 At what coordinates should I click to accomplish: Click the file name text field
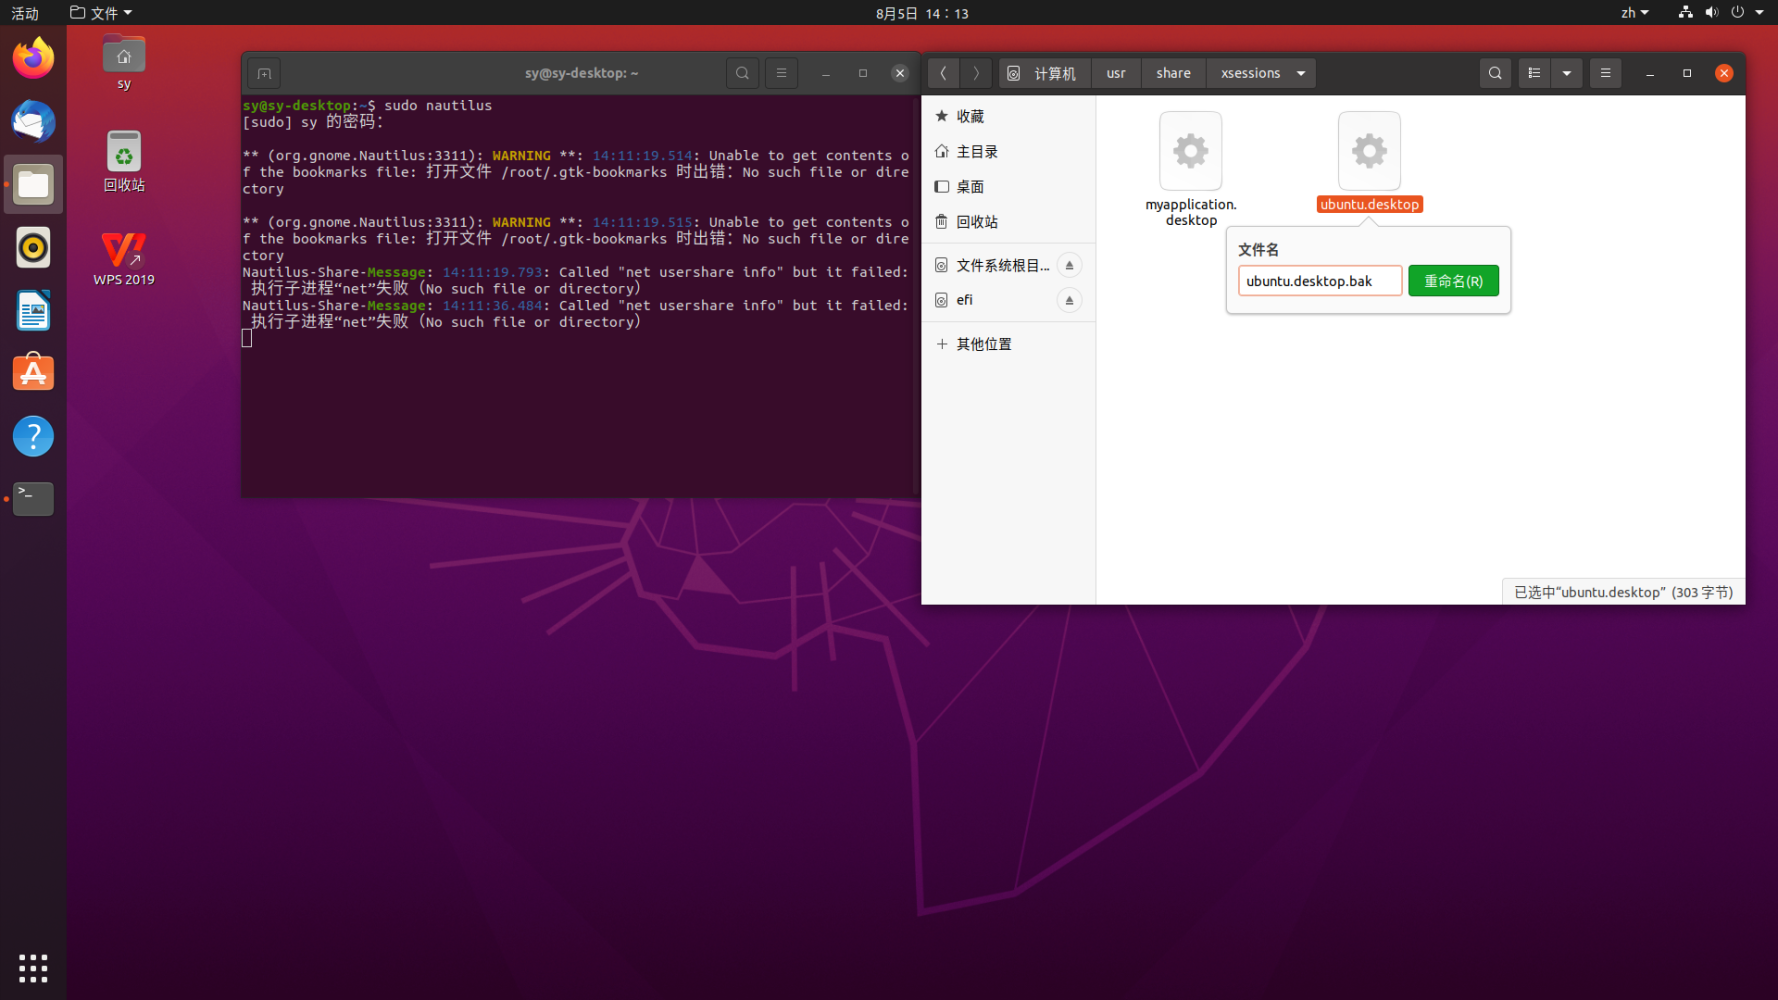[1319, 281]
